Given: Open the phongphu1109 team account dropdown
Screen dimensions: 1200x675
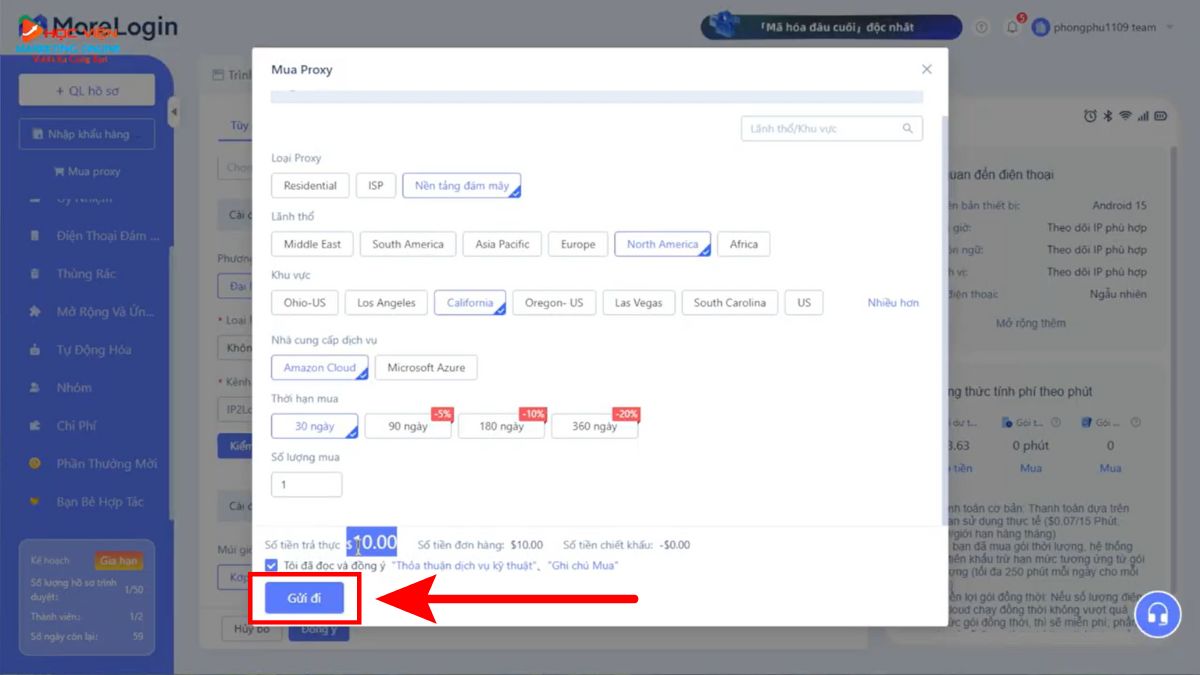Looking at the screenshot, I should (1104, 27).
